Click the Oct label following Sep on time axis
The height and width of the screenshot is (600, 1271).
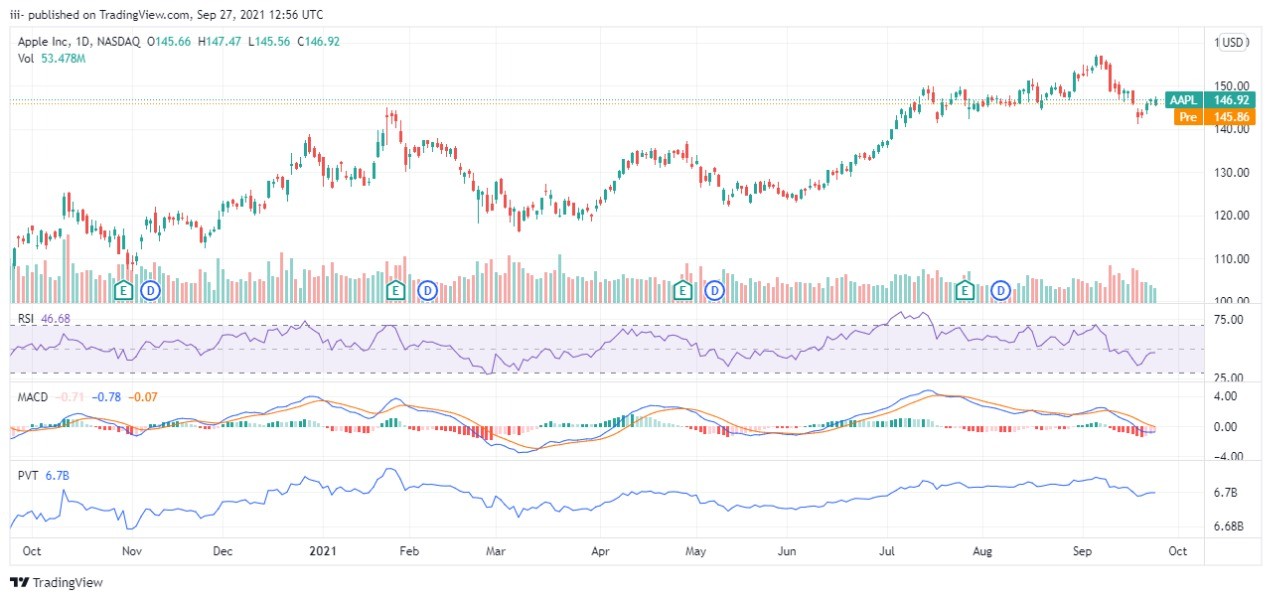point(1178,551)
